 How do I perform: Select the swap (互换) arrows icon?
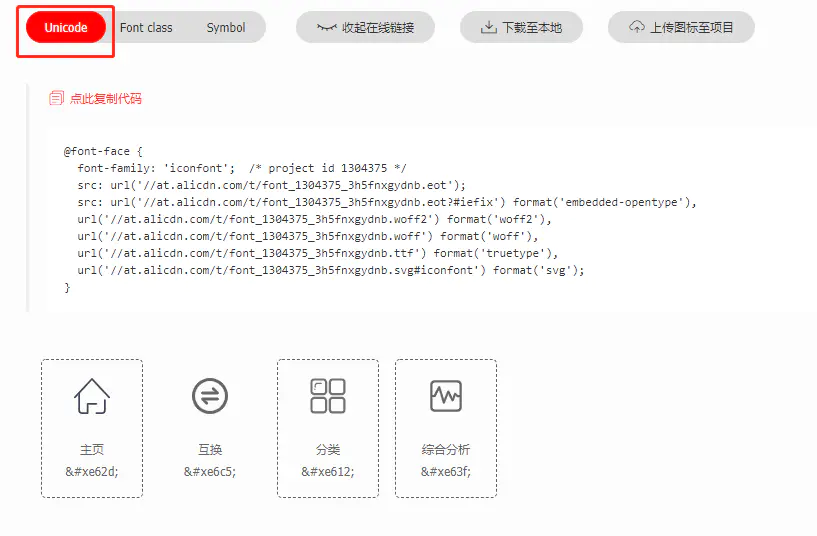210,396
